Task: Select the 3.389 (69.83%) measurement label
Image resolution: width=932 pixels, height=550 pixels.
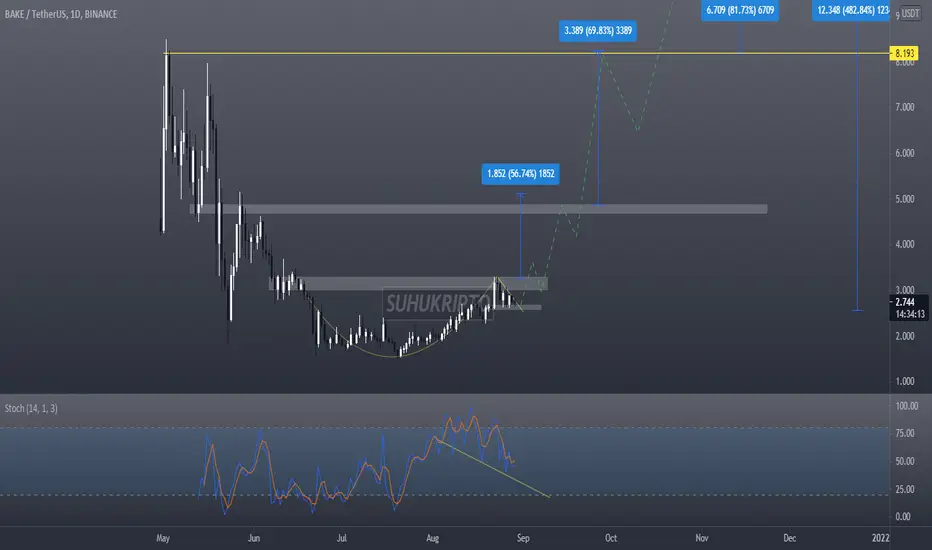Action: (598, 30)
